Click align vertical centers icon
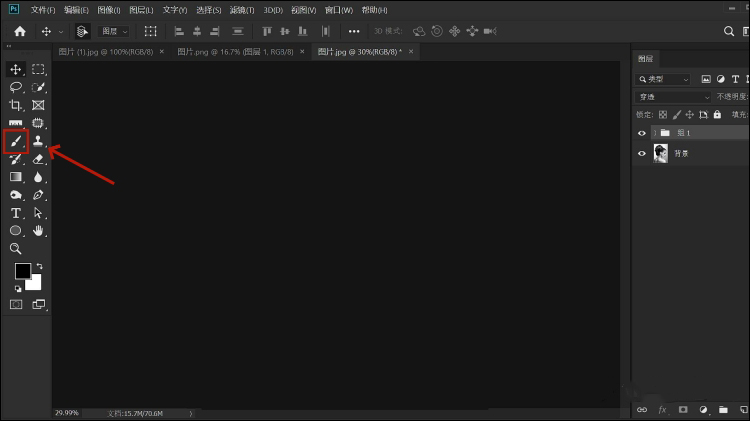 pos(285,32)
